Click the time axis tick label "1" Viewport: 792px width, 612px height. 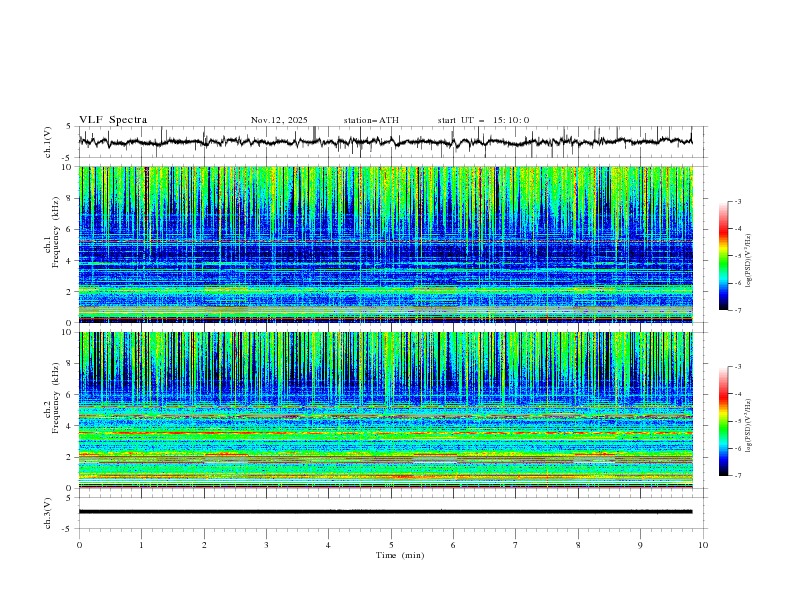click(x=141, y=545)
